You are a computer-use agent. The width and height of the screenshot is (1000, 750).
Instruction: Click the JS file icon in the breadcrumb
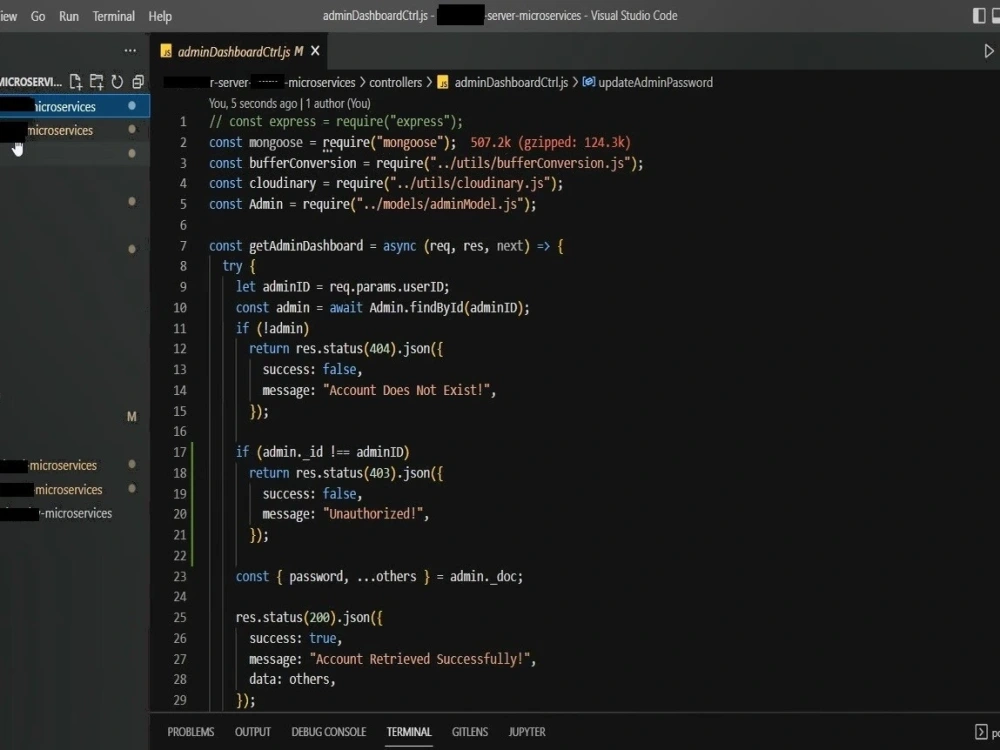(x=443, y=82)
